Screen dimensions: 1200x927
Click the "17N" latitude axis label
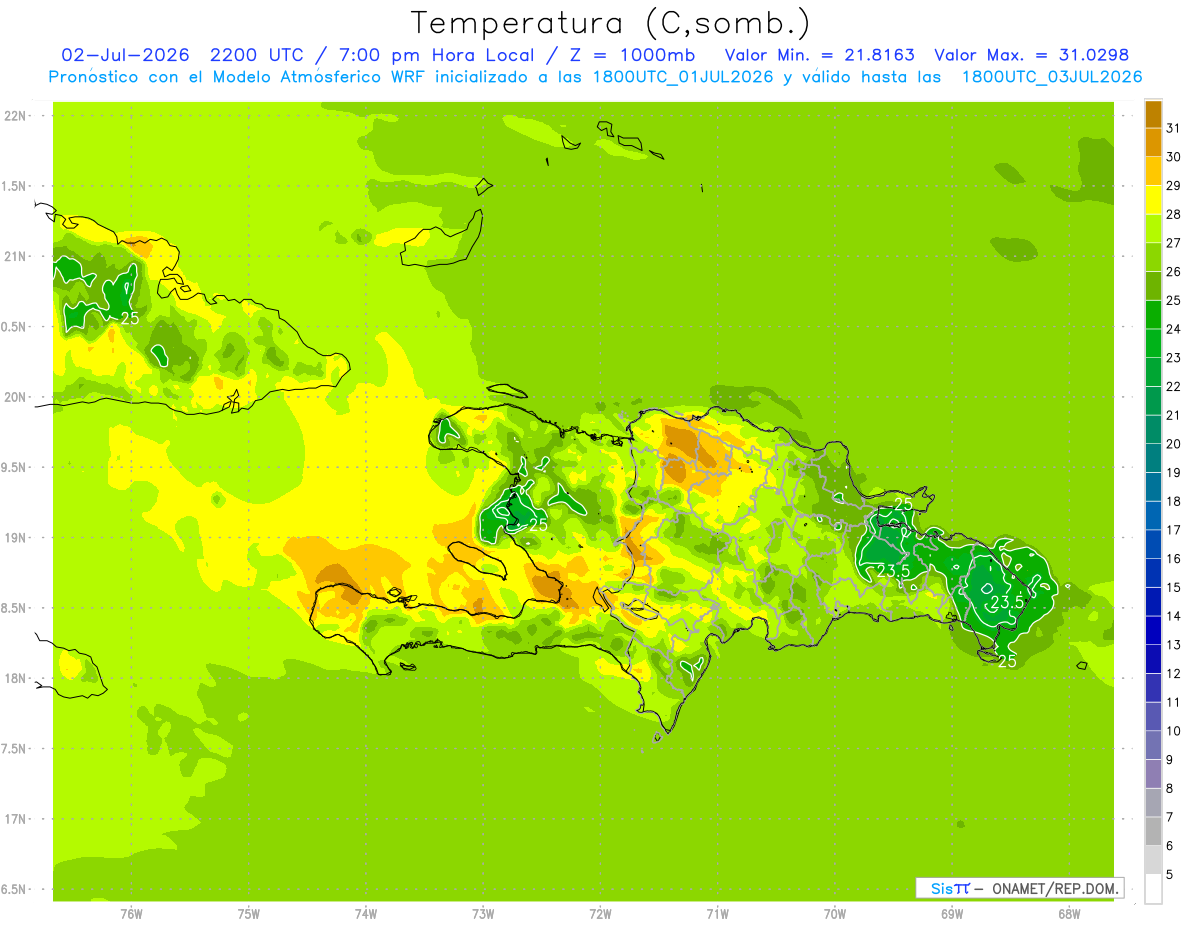14,819
